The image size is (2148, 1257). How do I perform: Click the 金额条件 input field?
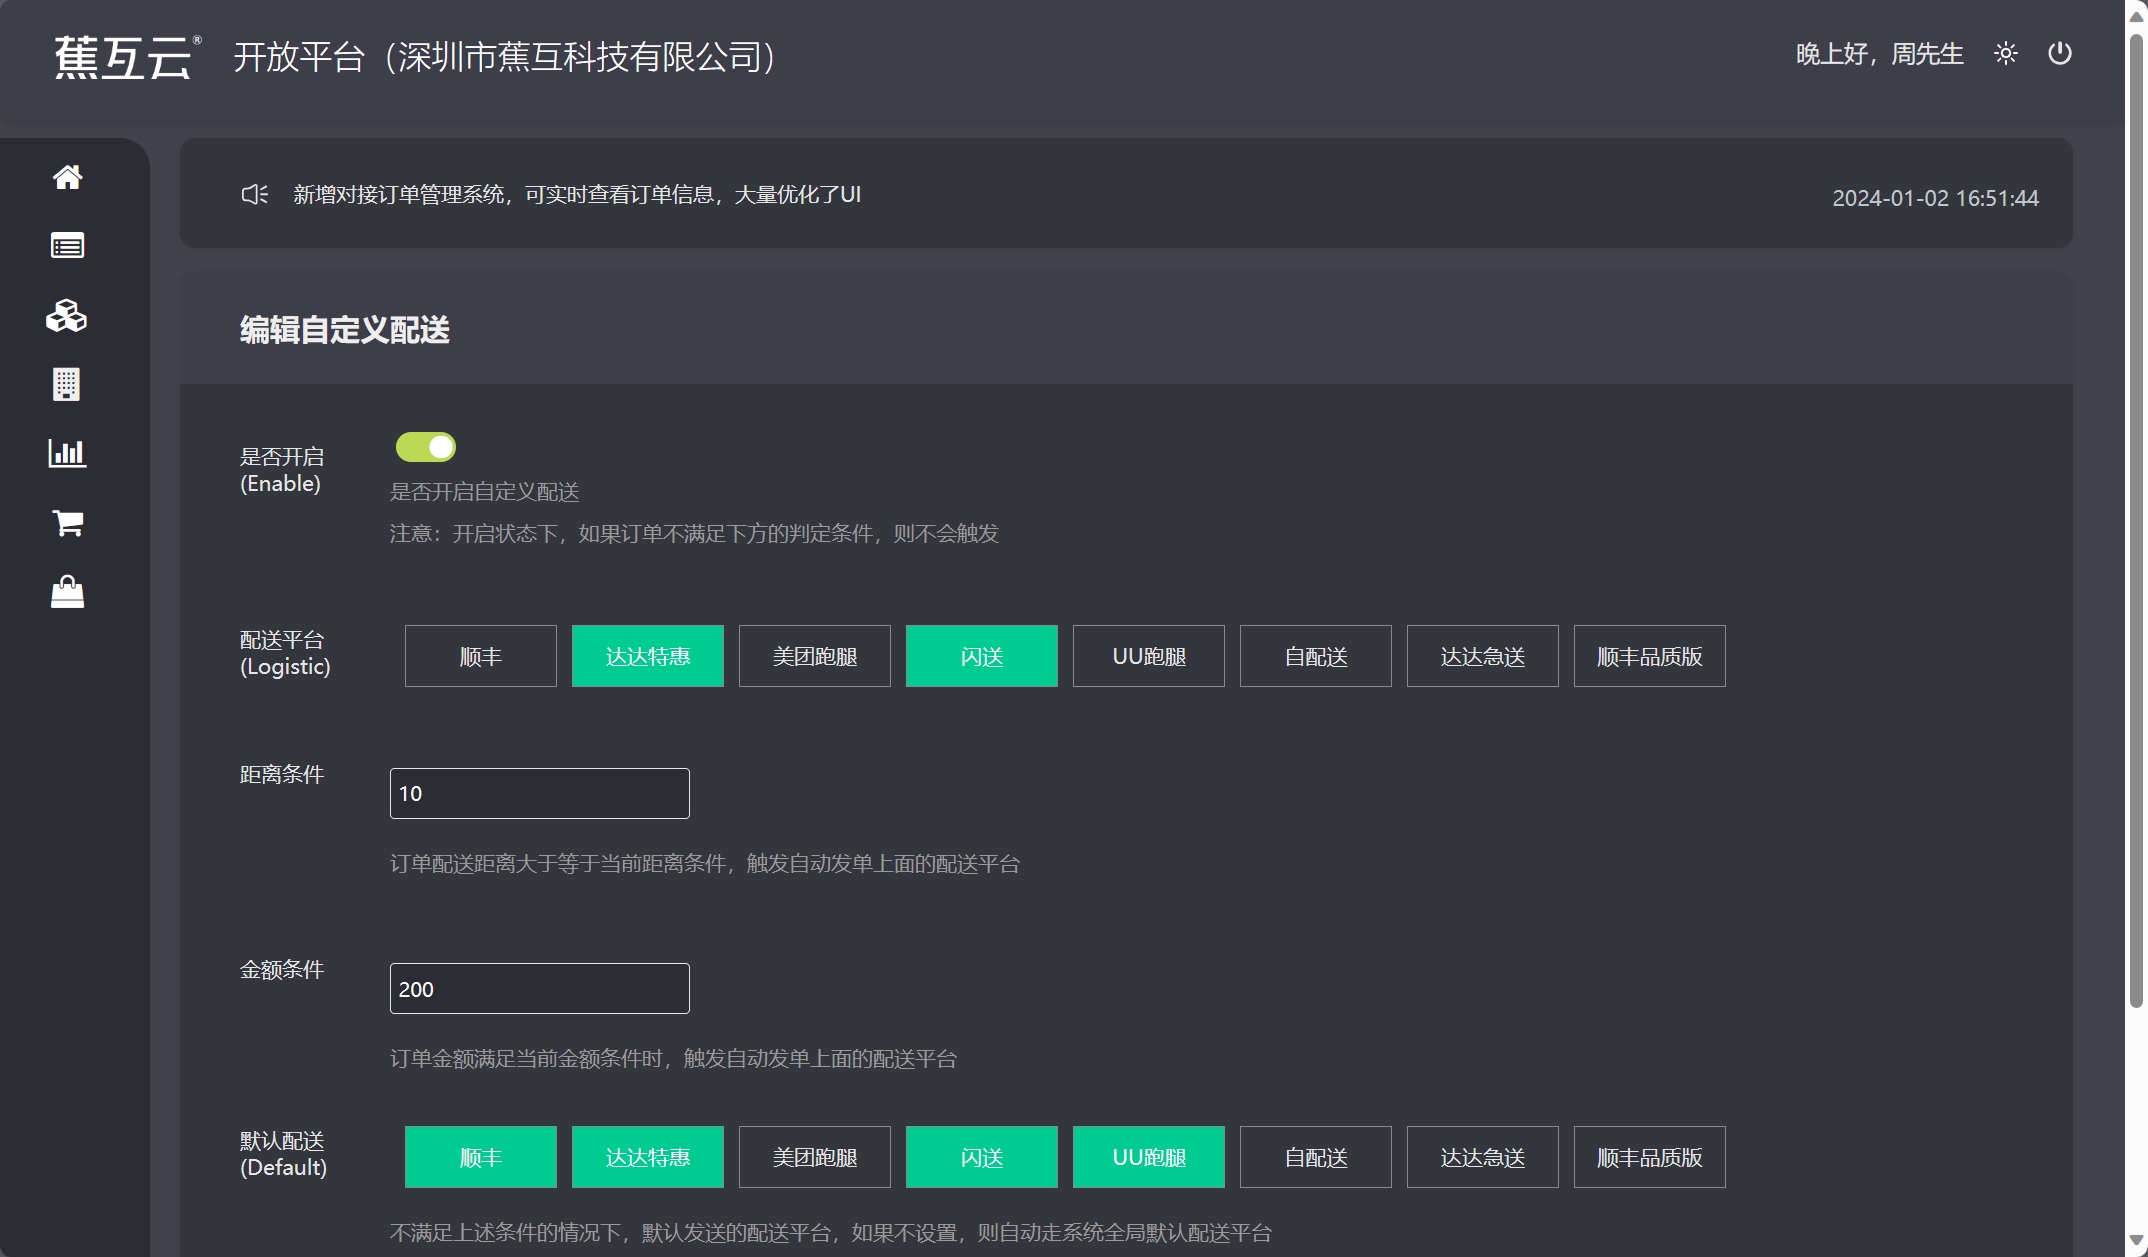[540, 988]
